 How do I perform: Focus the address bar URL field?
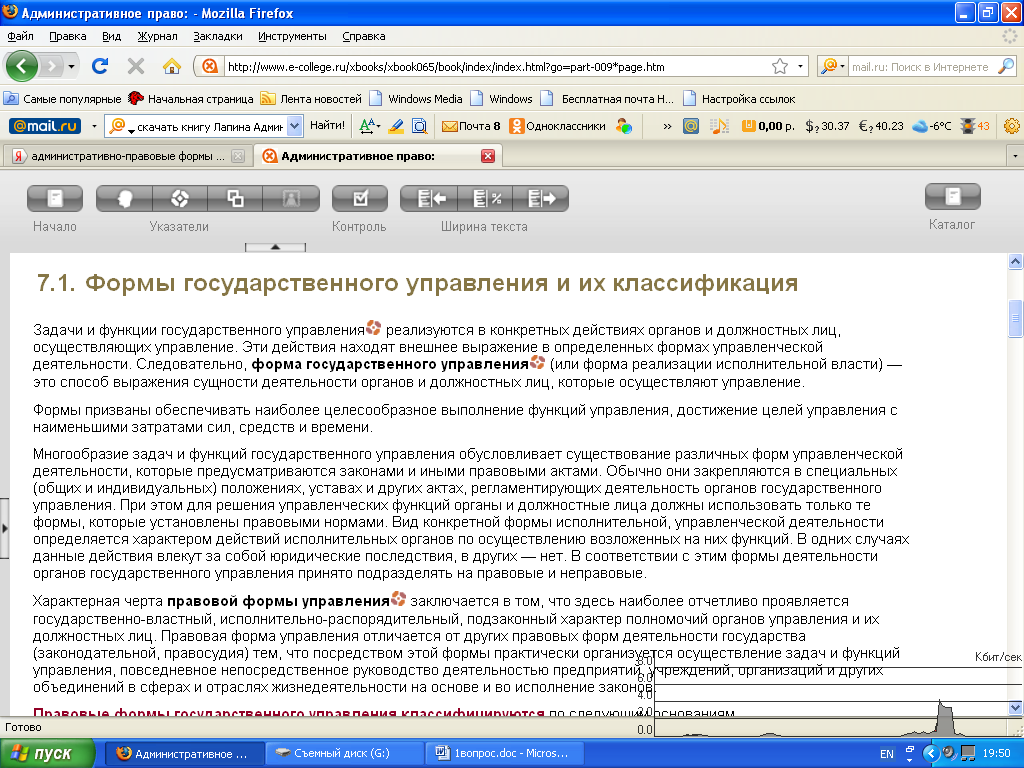(496, 67)
